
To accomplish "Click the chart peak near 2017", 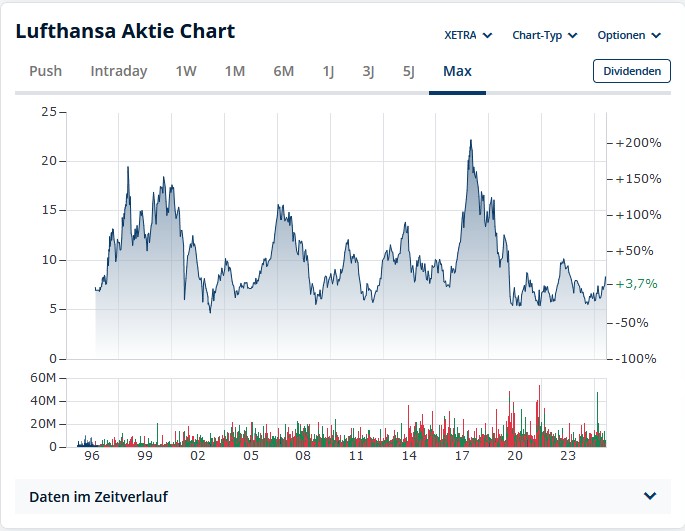I will coord(470,141).
